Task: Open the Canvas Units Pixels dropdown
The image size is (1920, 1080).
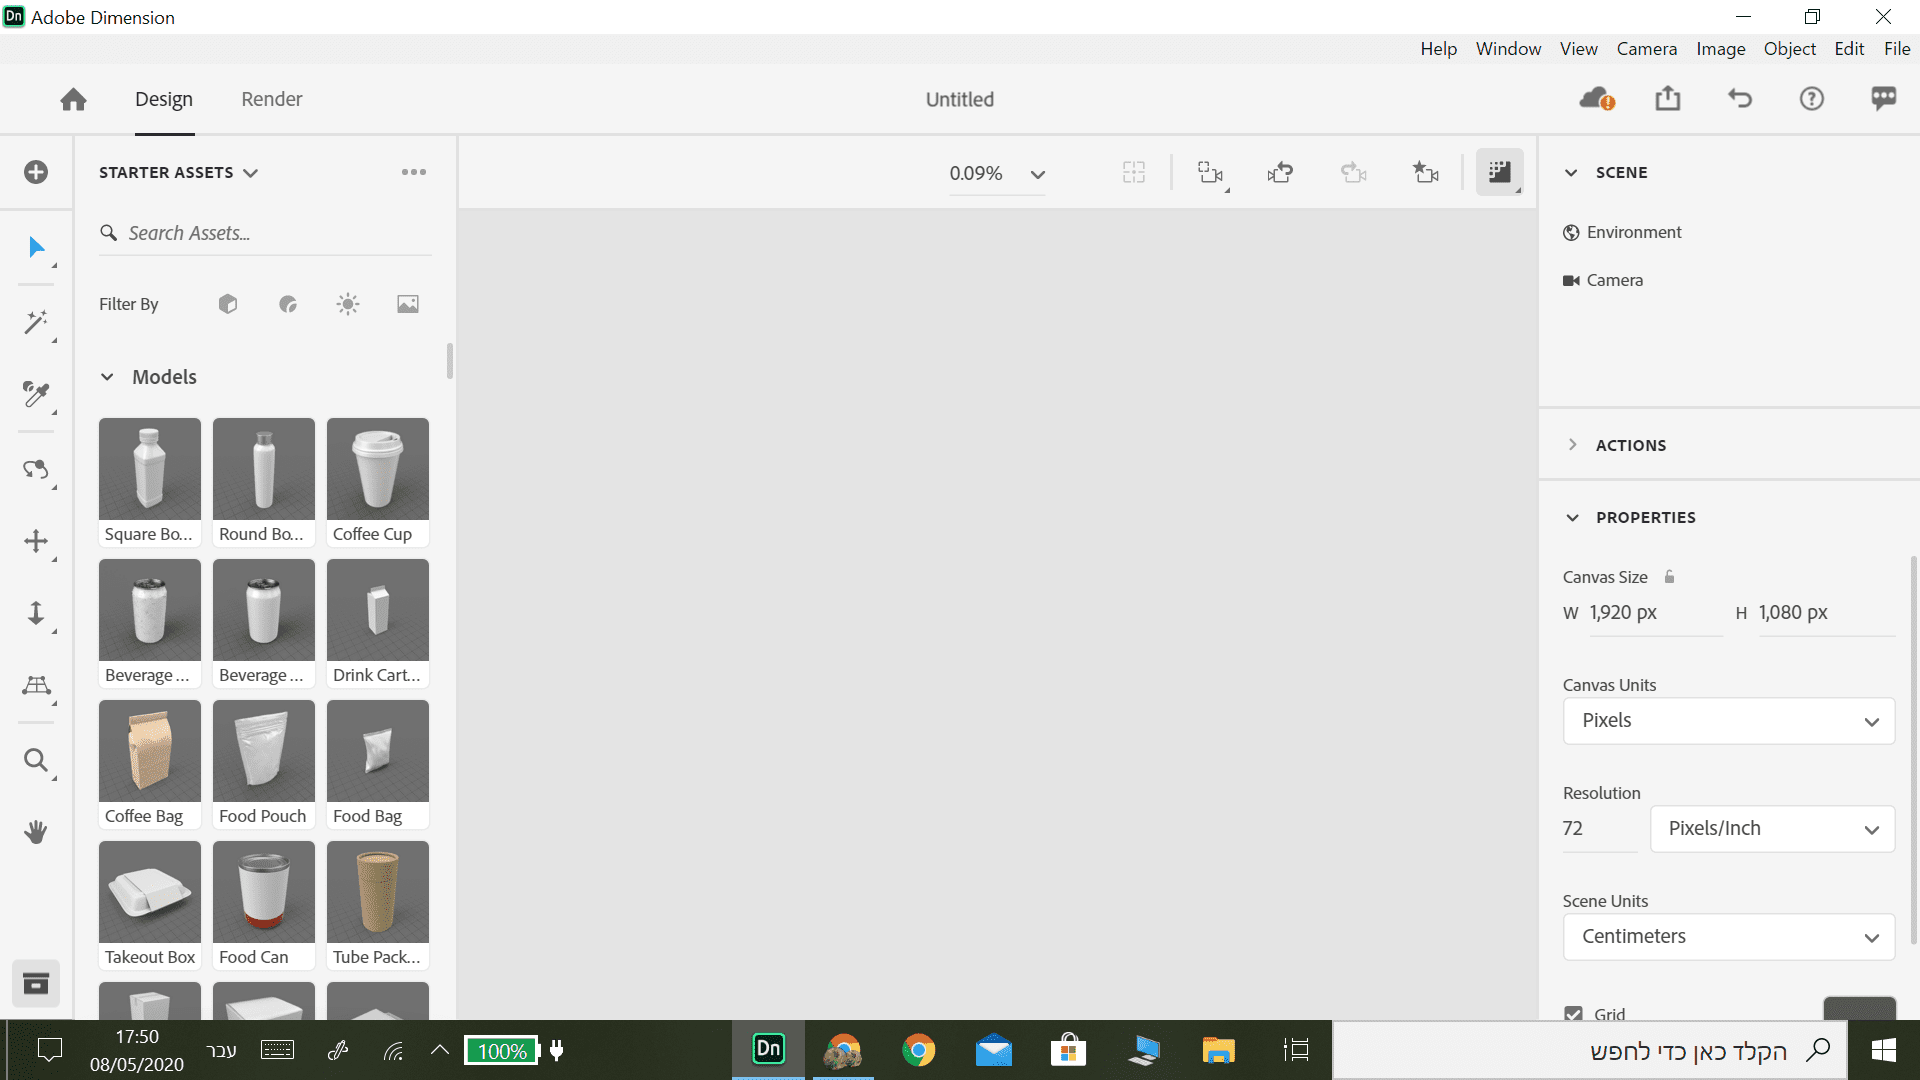Action: click(x=1728, y=721)
